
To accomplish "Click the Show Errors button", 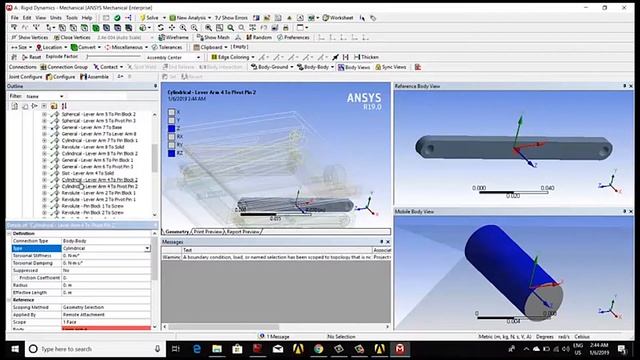I will tap(231, 18).
